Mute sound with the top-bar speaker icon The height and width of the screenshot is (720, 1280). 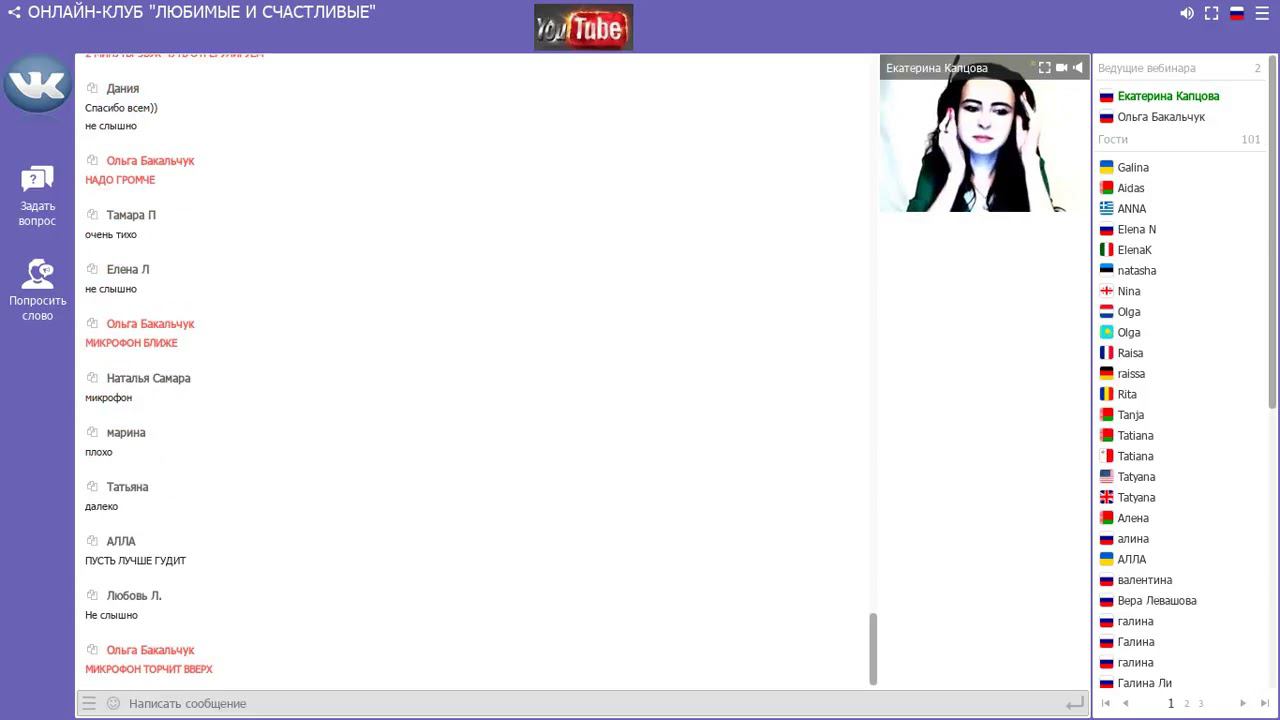[x=1187, y=13]
